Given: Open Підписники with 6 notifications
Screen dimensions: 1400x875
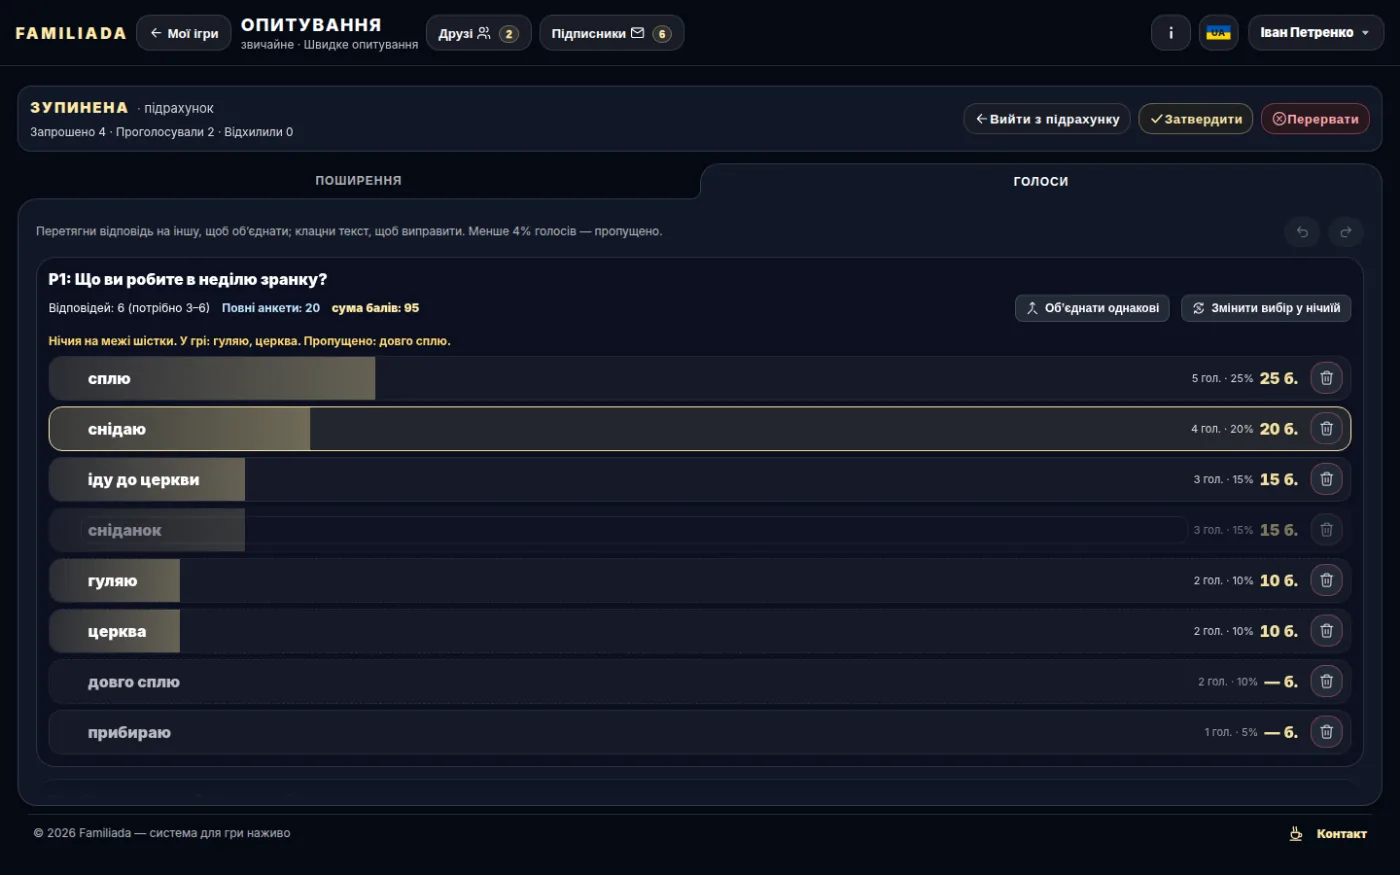Looking at the screenshot, I should tap(611, 33).
